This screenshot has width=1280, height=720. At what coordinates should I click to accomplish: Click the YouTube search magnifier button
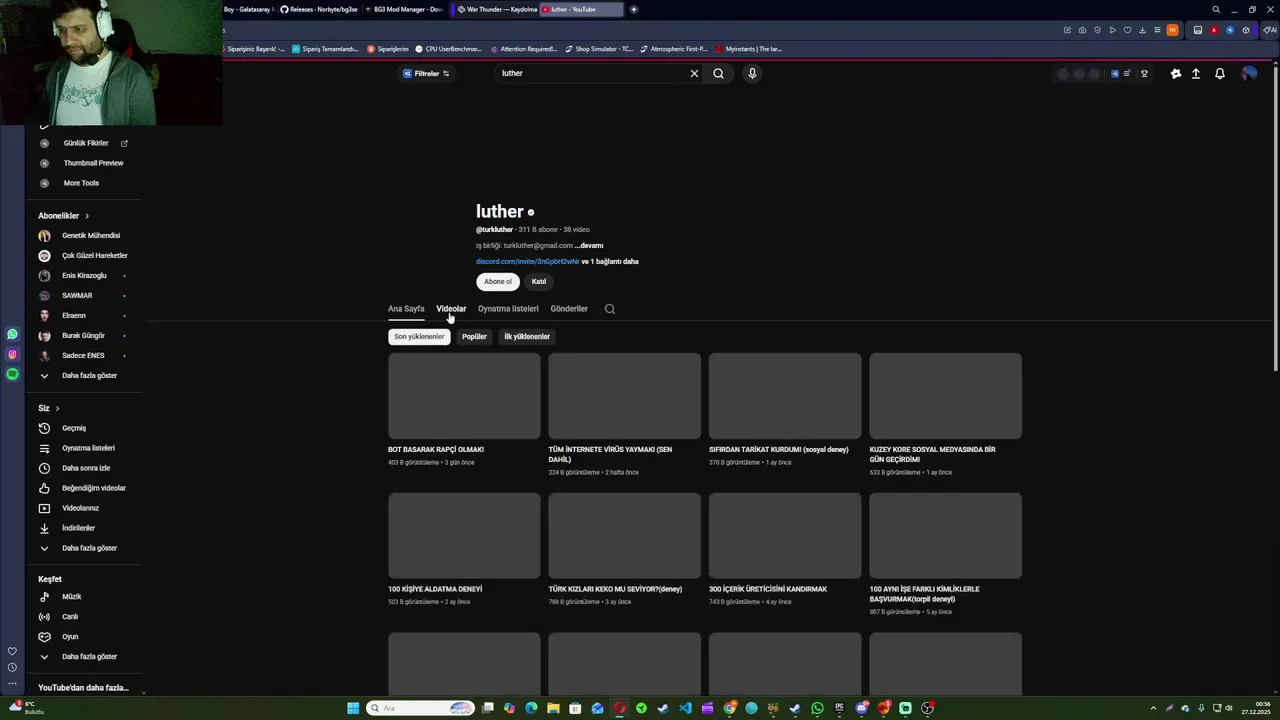pyautogui.click(x=718, y=73)
